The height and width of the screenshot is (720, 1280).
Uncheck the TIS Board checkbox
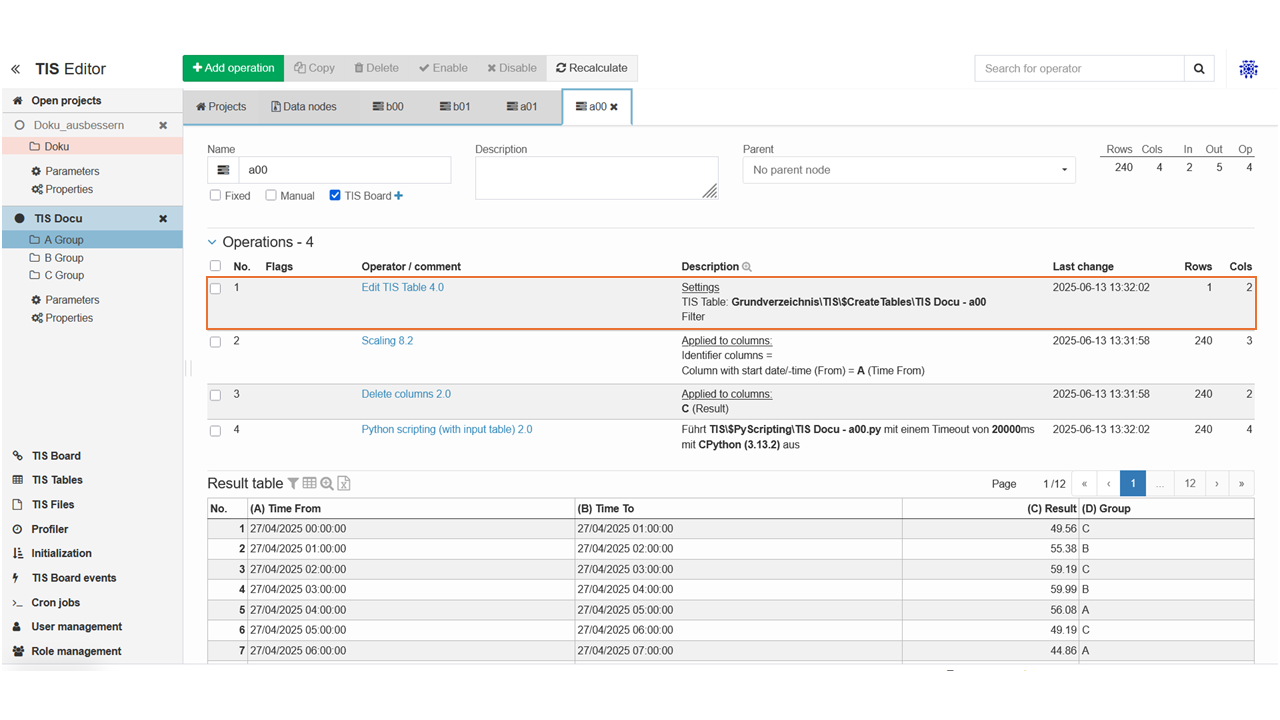coord(335,196)
